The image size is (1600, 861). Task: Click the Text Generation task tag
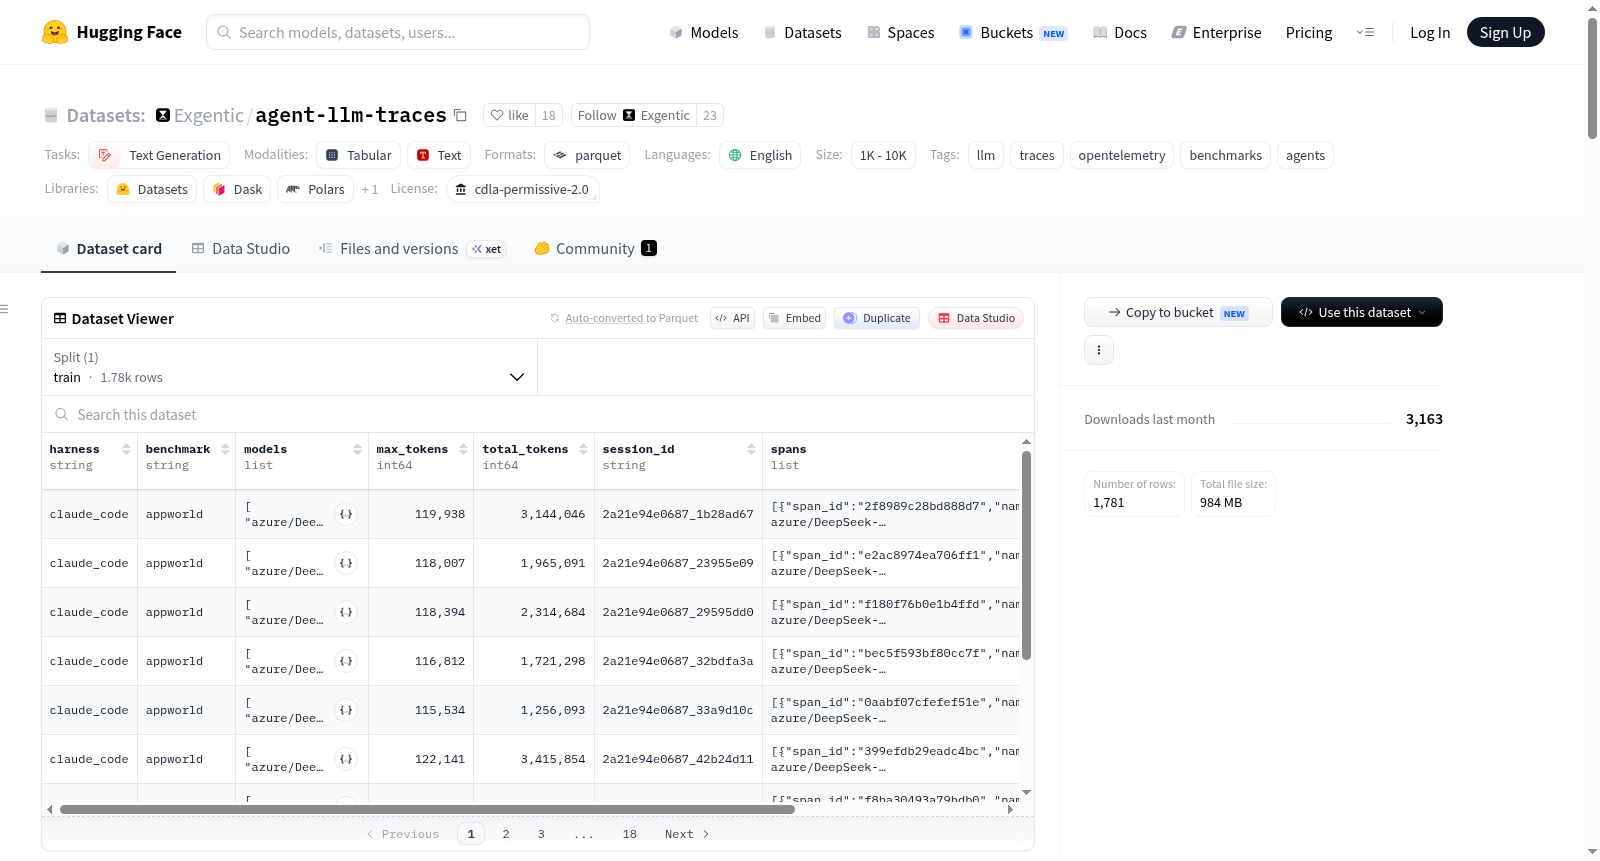click(x=159, y=155)
